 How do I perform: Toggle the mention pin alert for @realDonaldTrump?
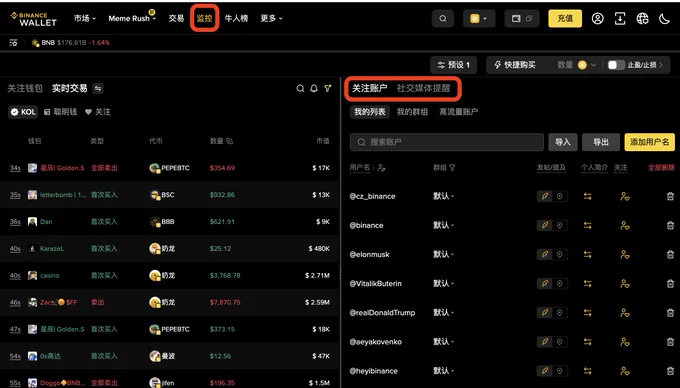pyautogui.click(x=559, y=313)
